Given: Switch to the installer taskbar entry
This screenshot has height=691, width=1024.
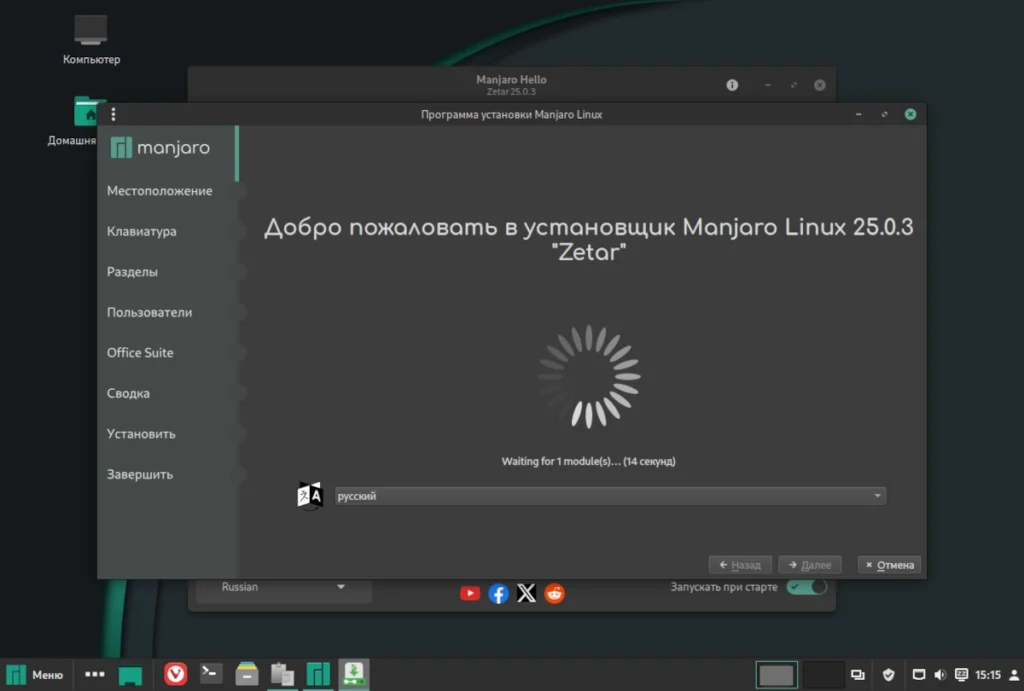Looking at the screenshot, I should [x=353, y=674].
